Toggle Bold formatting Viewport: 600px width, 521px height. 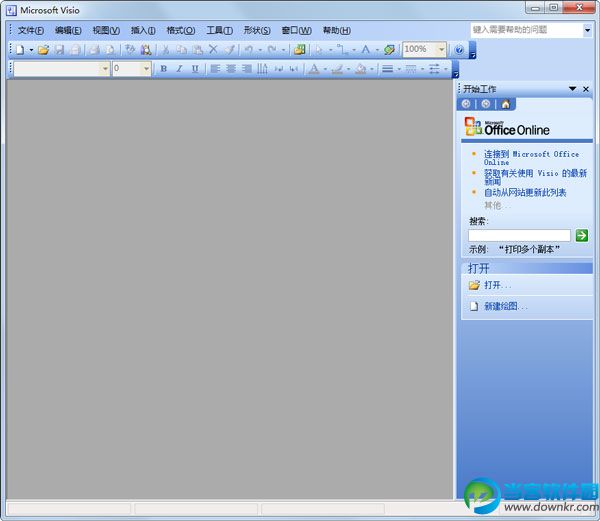[163, 69]
